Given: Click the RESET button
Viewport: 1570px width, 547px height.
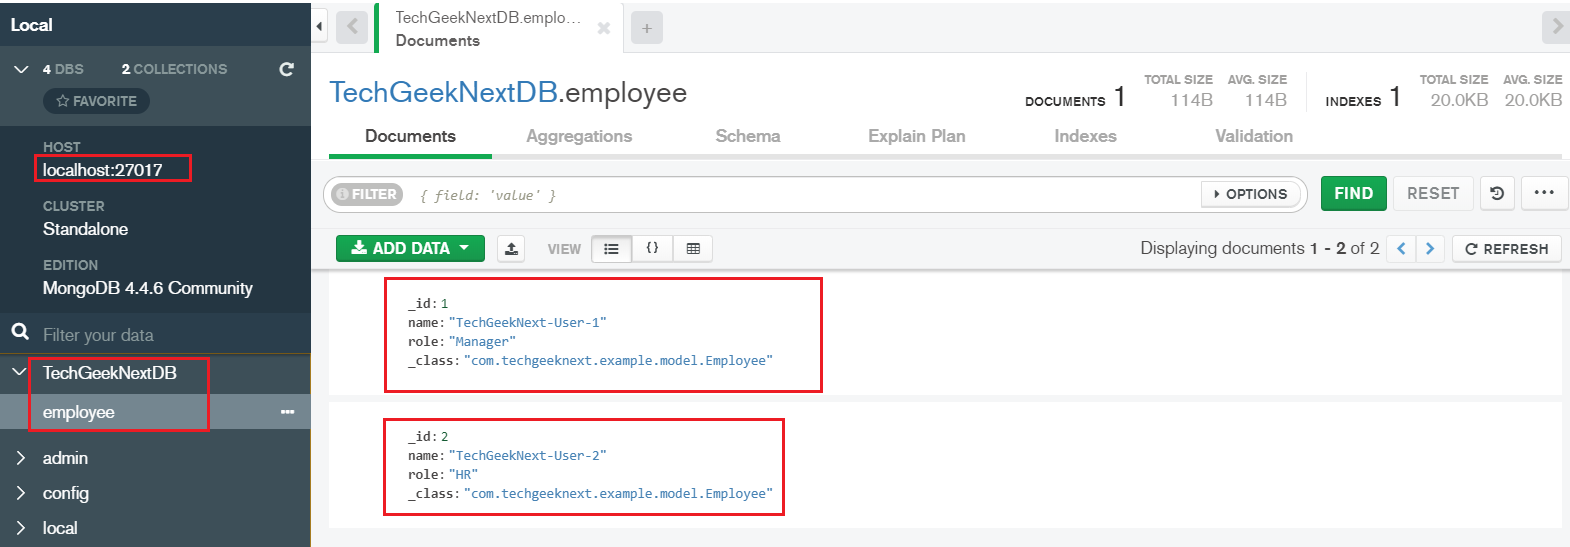Looking at the screenshot, I should (1433, 193).
